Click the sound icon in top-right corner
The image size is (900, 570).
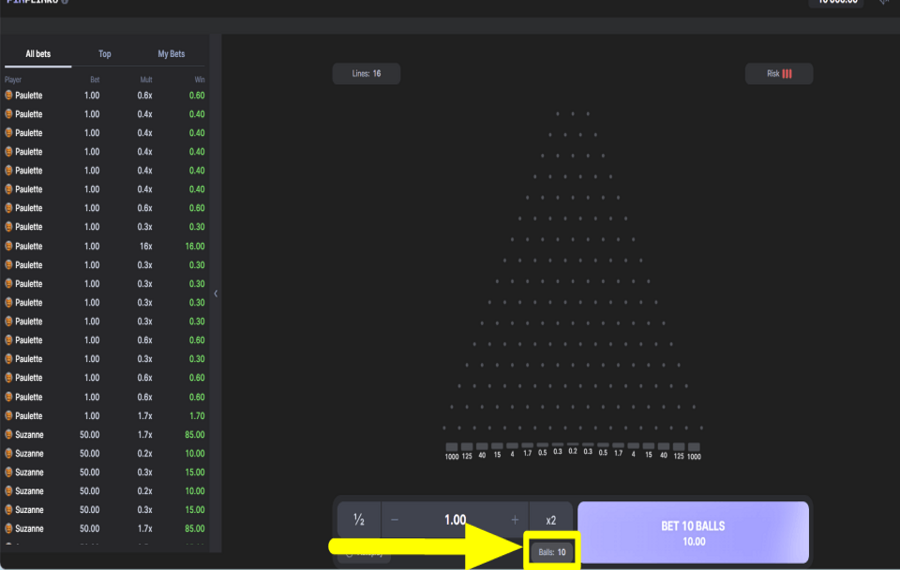(x=884, y=3)
